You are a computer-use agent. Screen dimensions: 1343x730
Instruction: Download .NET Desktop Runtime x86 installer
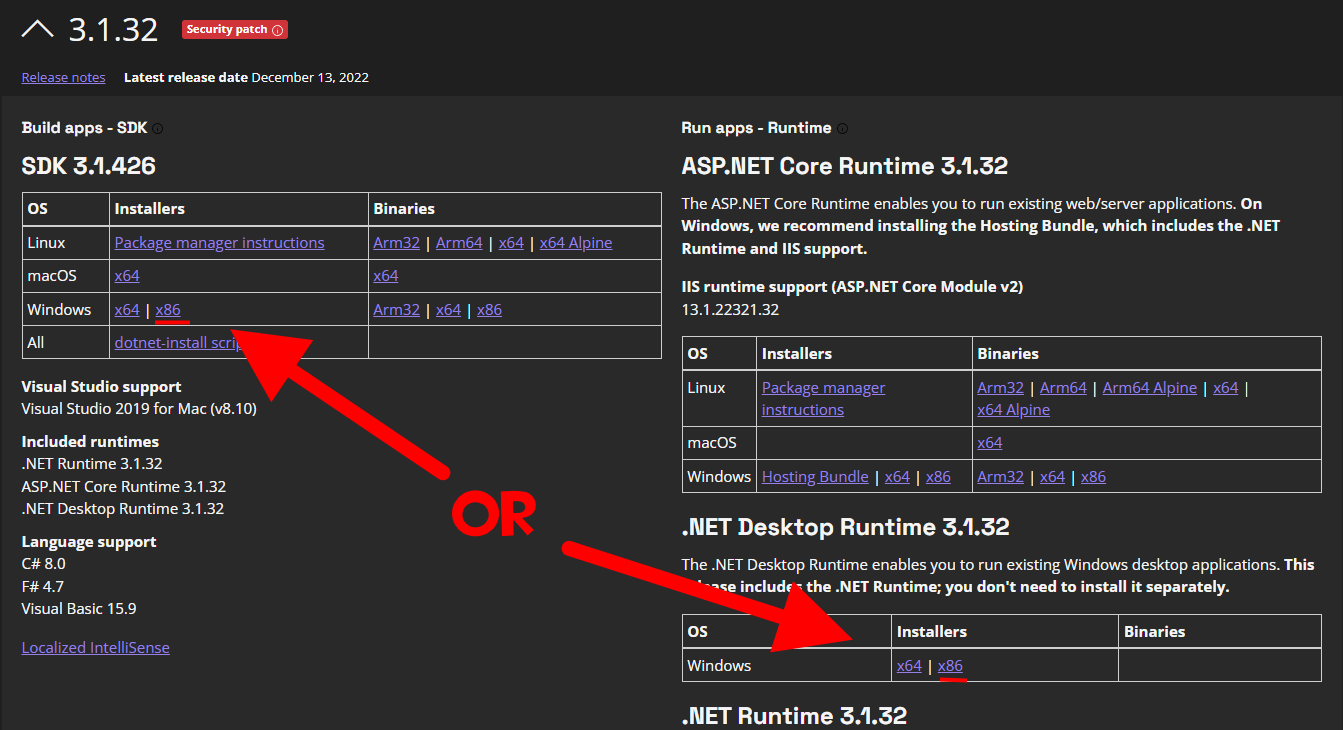950,665
